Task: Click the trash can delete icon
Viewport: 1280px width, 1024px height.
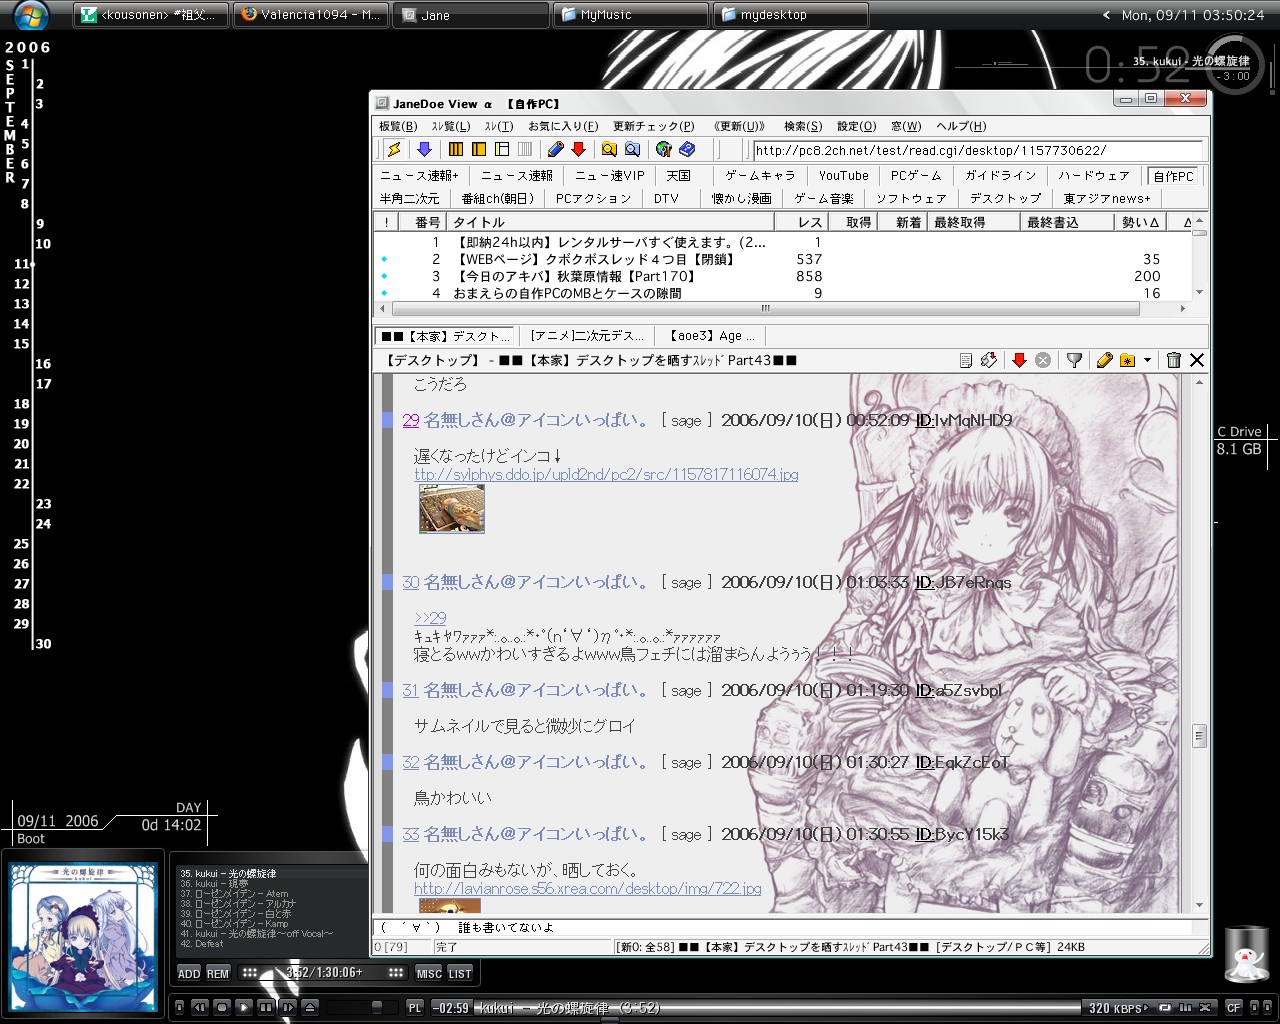Action: [x=1174, y=360]
